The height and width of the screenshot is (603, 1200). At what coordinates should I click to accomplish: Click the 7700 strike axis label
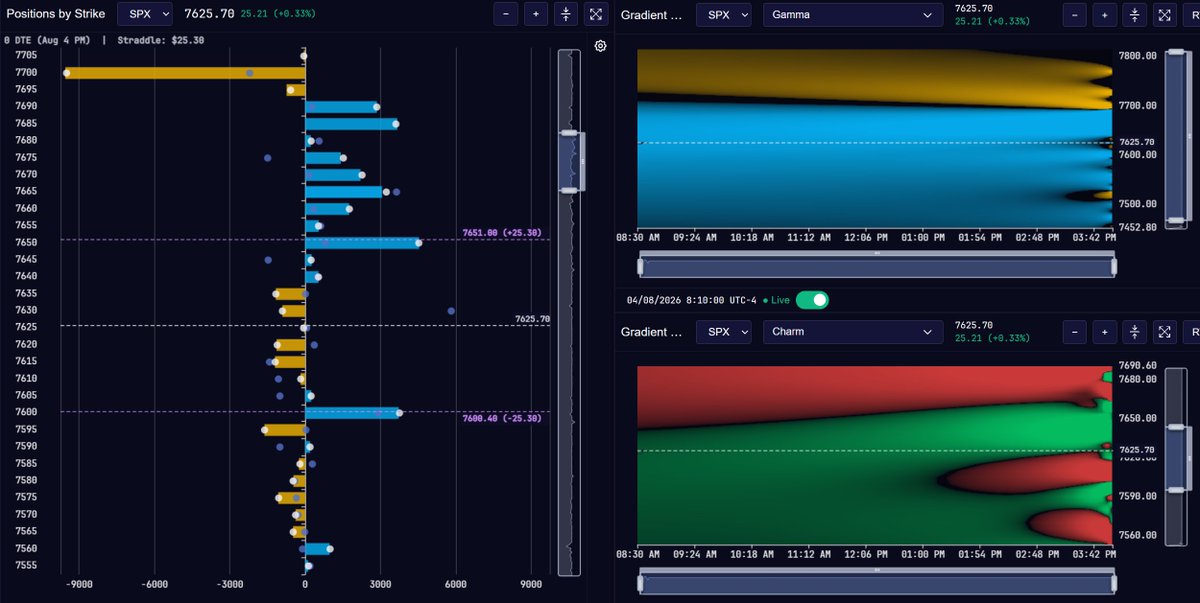pyautogui.click(x=26, y=73)
